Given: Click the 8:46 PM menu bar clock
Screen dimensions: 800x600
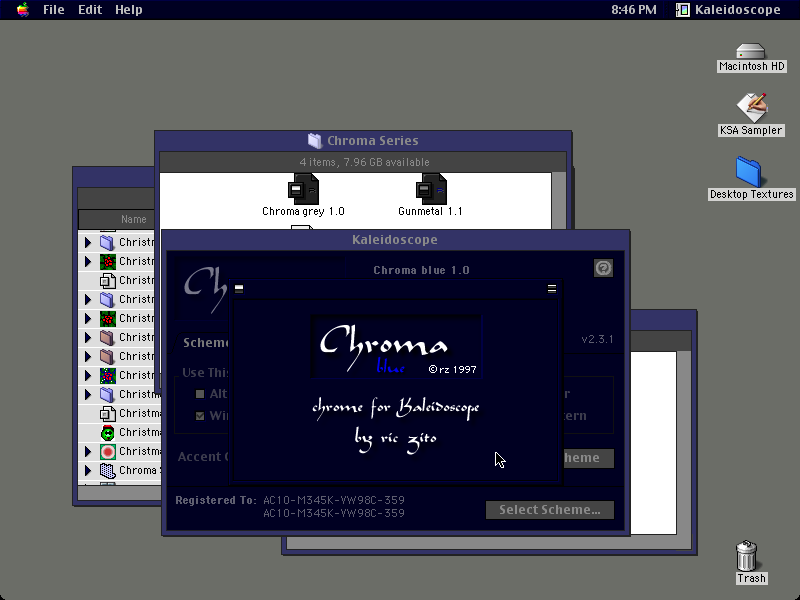Looking at the screenshot, I should coord(634,10).
